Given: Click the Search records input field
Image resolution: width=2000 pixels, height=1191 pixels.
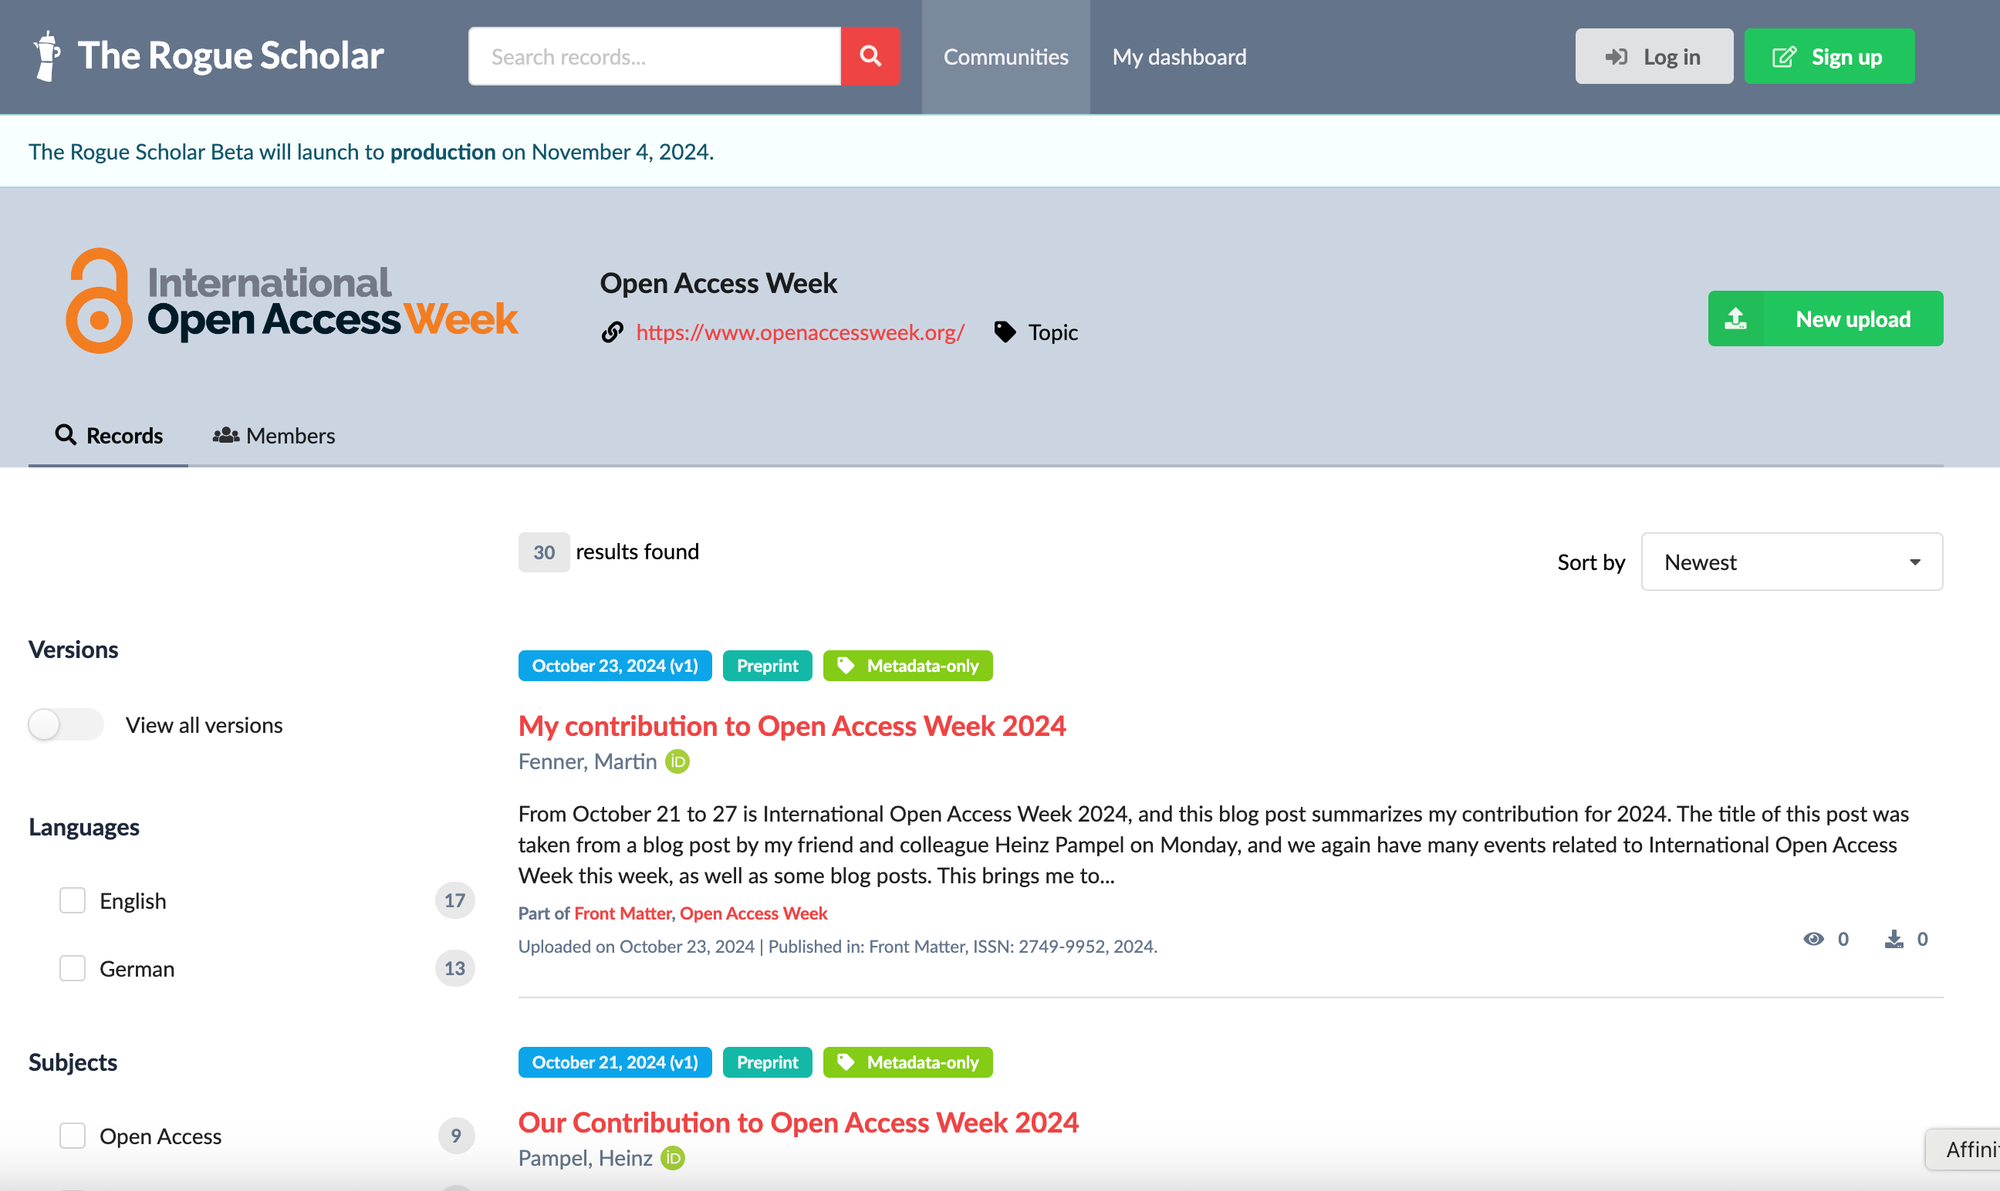Looking at the screenshot, I should click(x=655, y=57).
